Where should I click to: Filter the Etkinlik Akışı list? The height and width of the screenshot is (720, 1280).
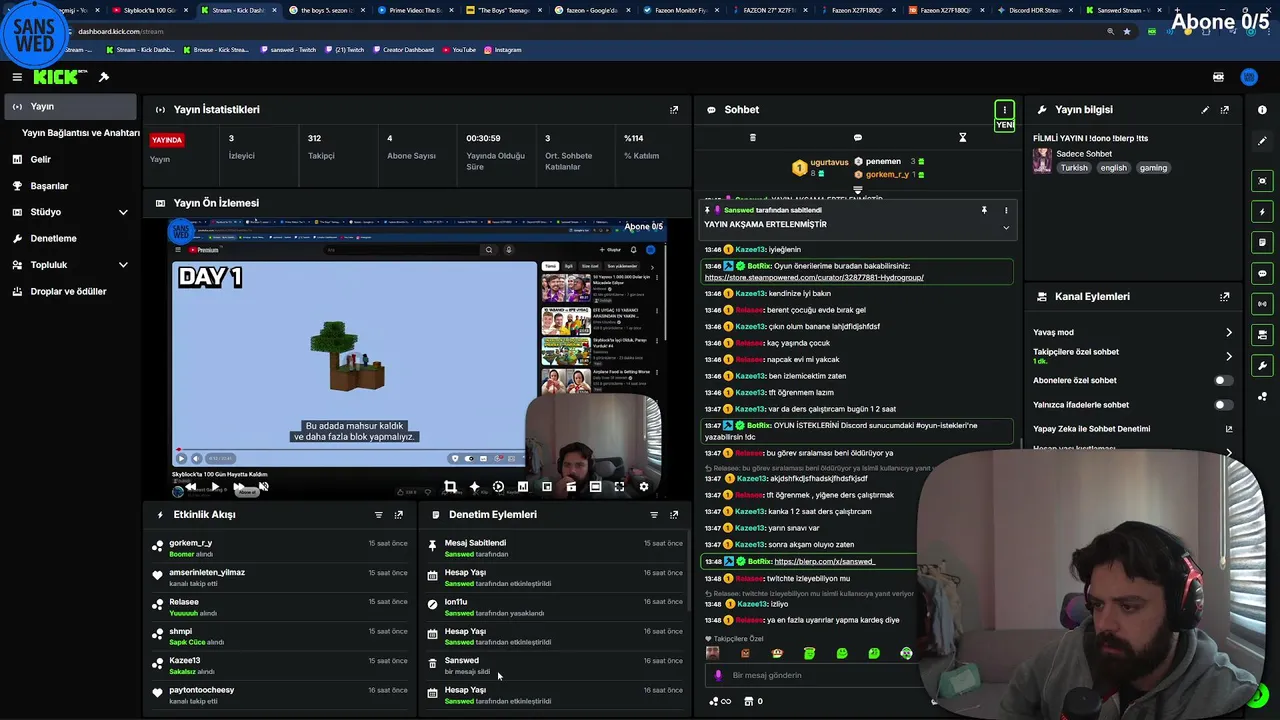(379, 515)
